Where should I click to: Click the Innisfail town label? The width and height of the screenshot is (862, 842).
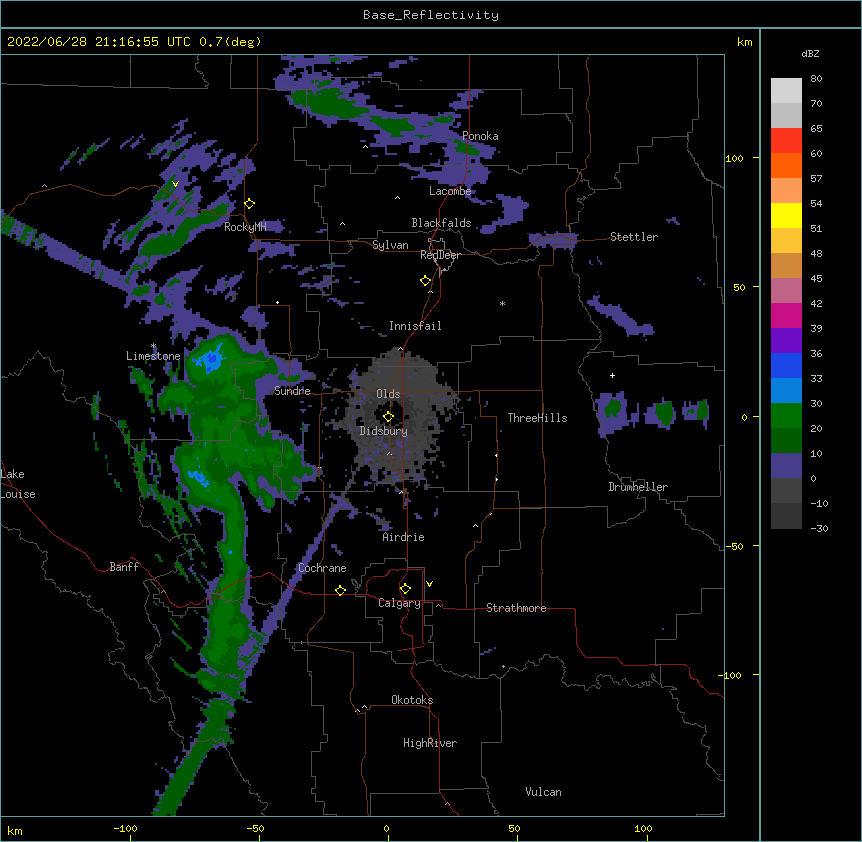point(415,326)
